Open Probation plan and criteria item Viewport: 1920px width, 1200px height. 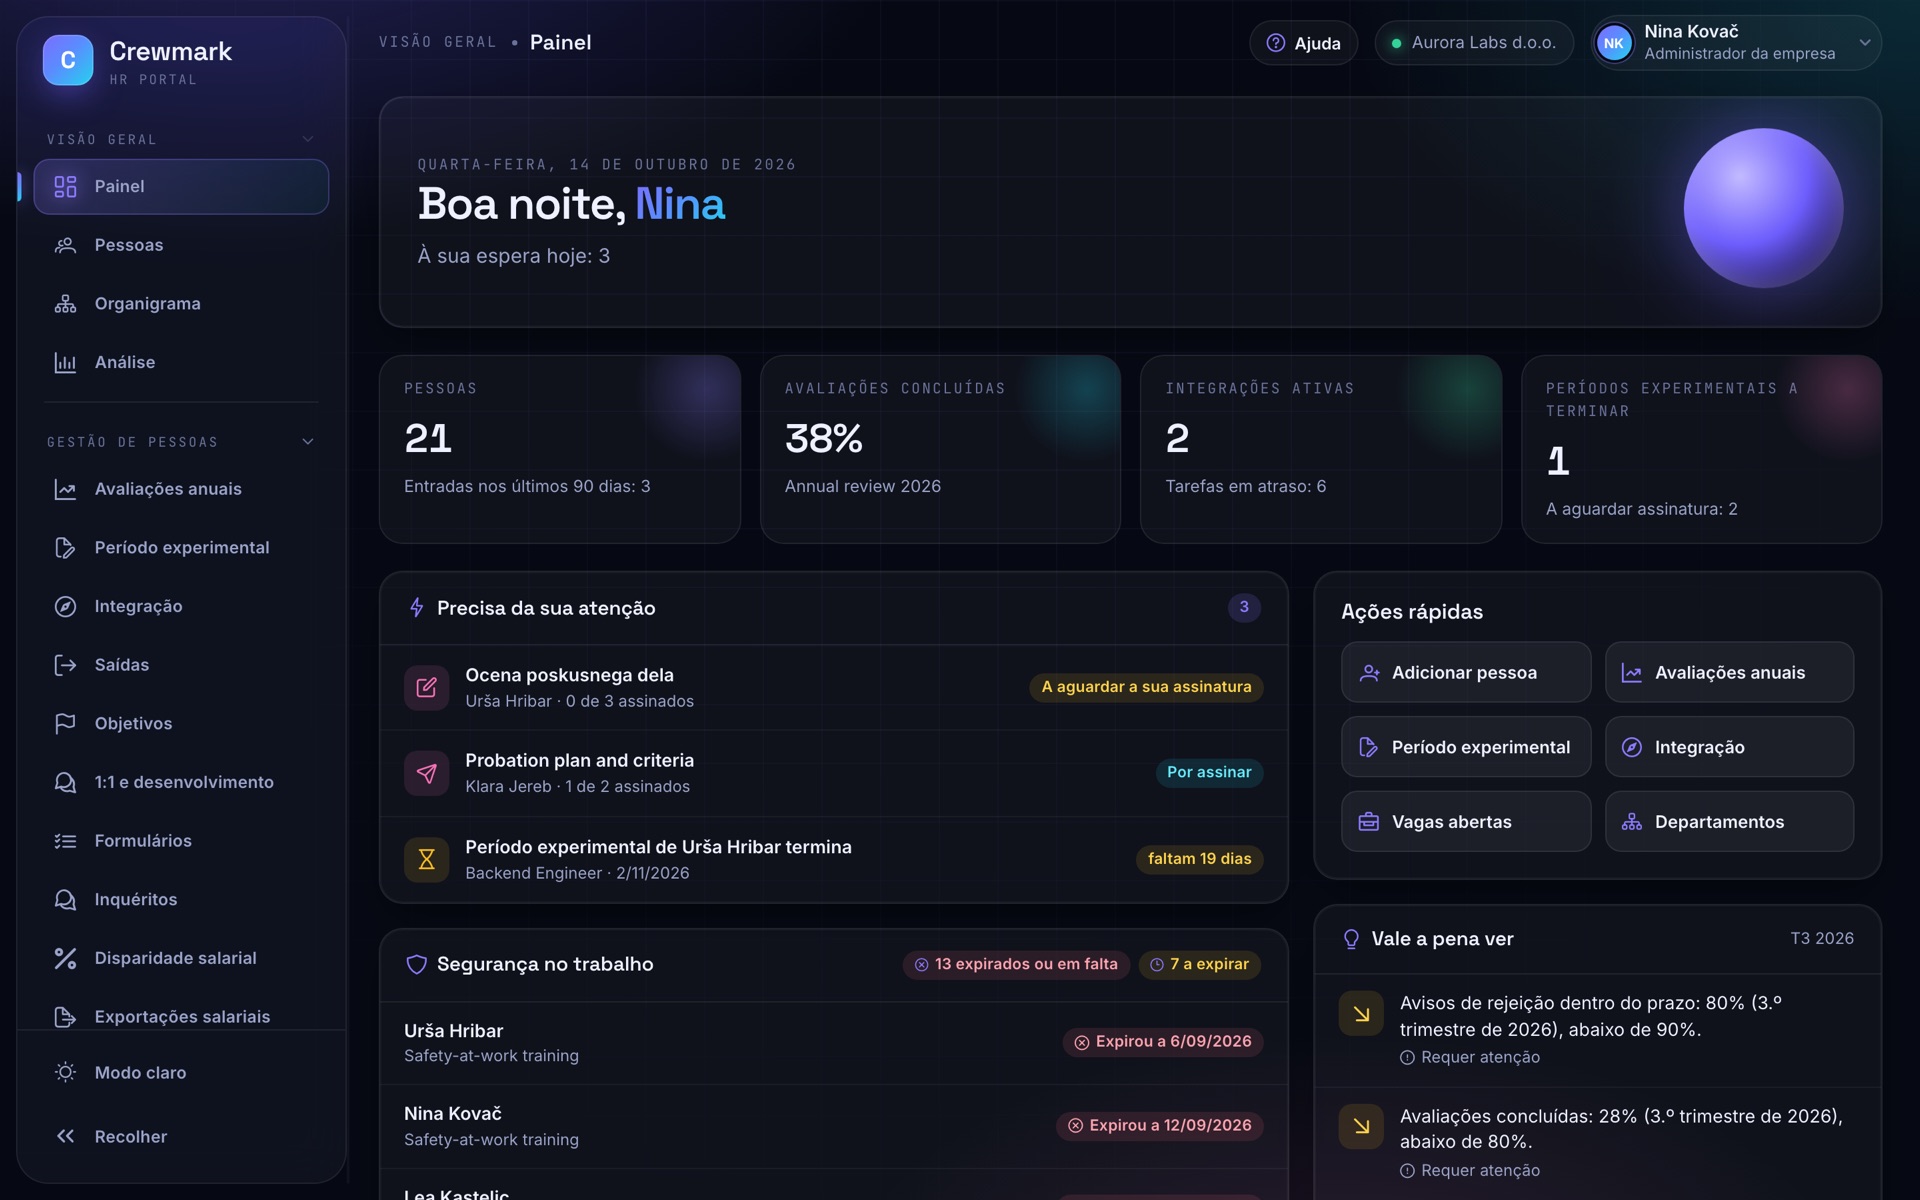[833, 773]
